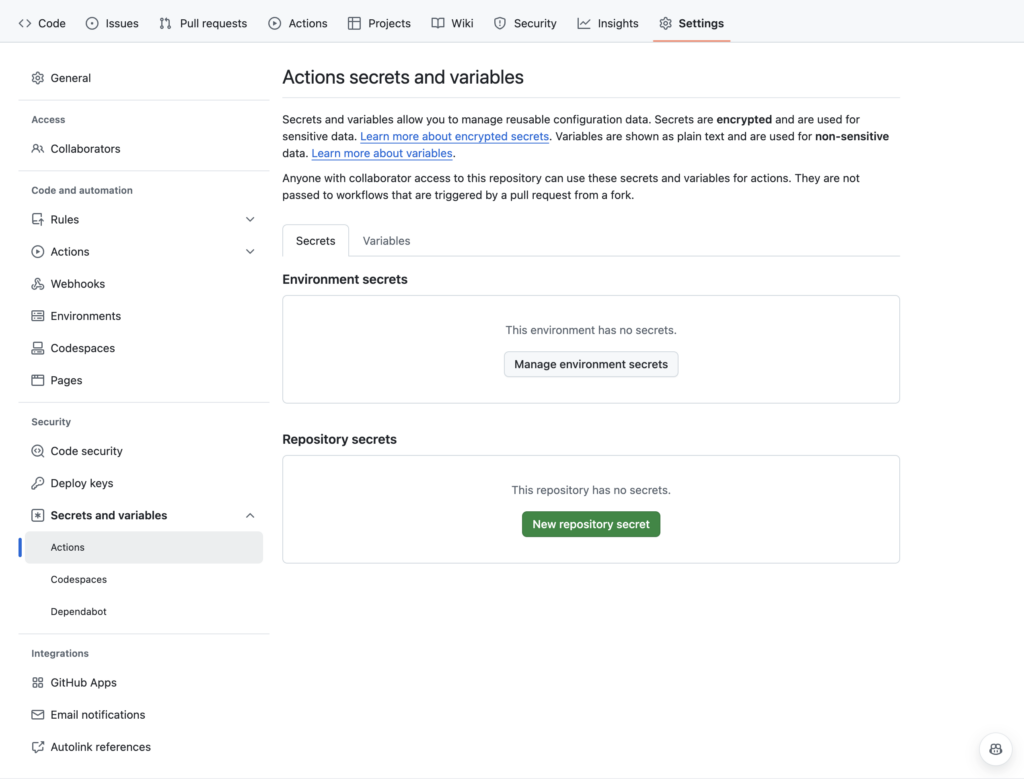Click Manage environment secrets button

point(591,364)
